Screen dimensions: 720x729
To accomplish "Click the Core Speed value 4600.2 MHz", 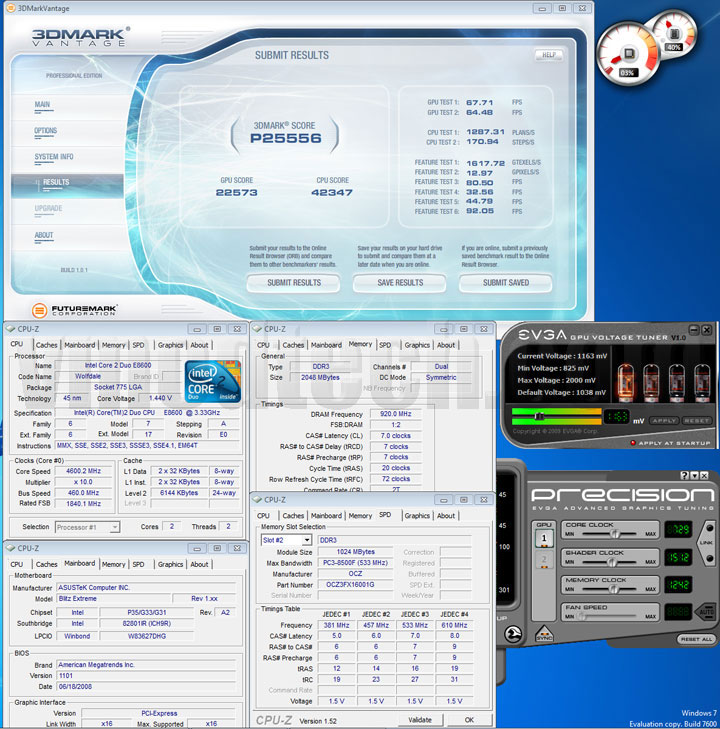I will tap(84, 471).
